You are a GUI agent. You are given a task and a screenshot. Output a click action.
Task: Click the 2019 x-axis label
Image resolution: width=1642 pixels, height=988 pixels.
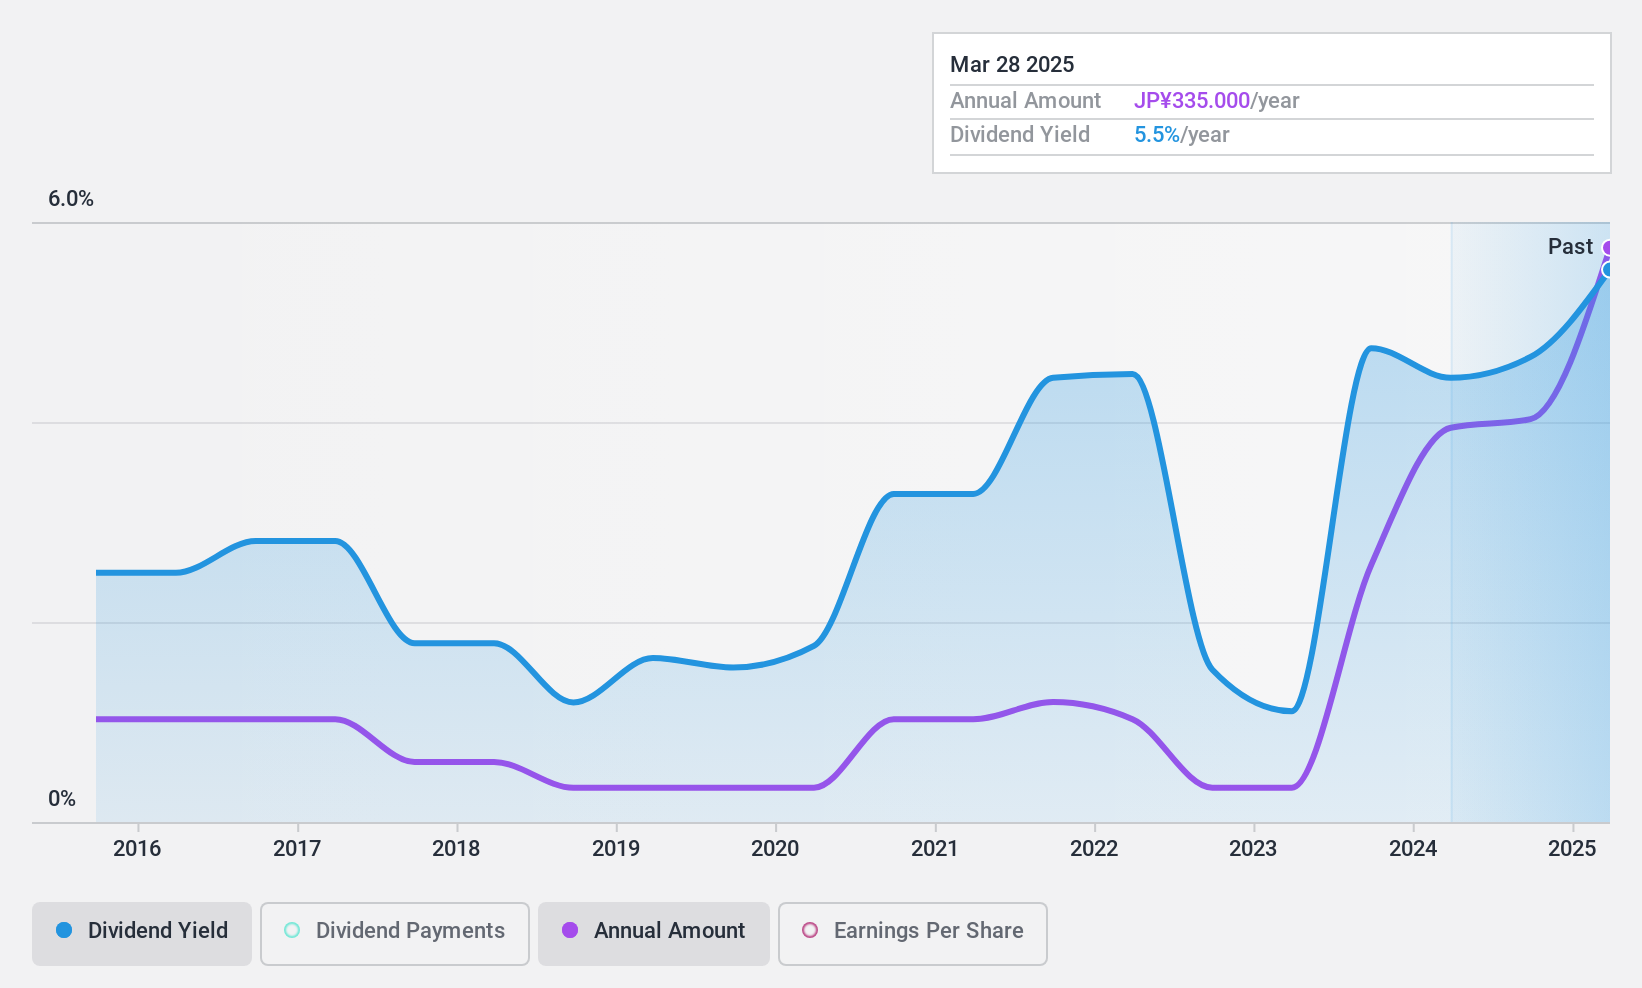[616, 849]
